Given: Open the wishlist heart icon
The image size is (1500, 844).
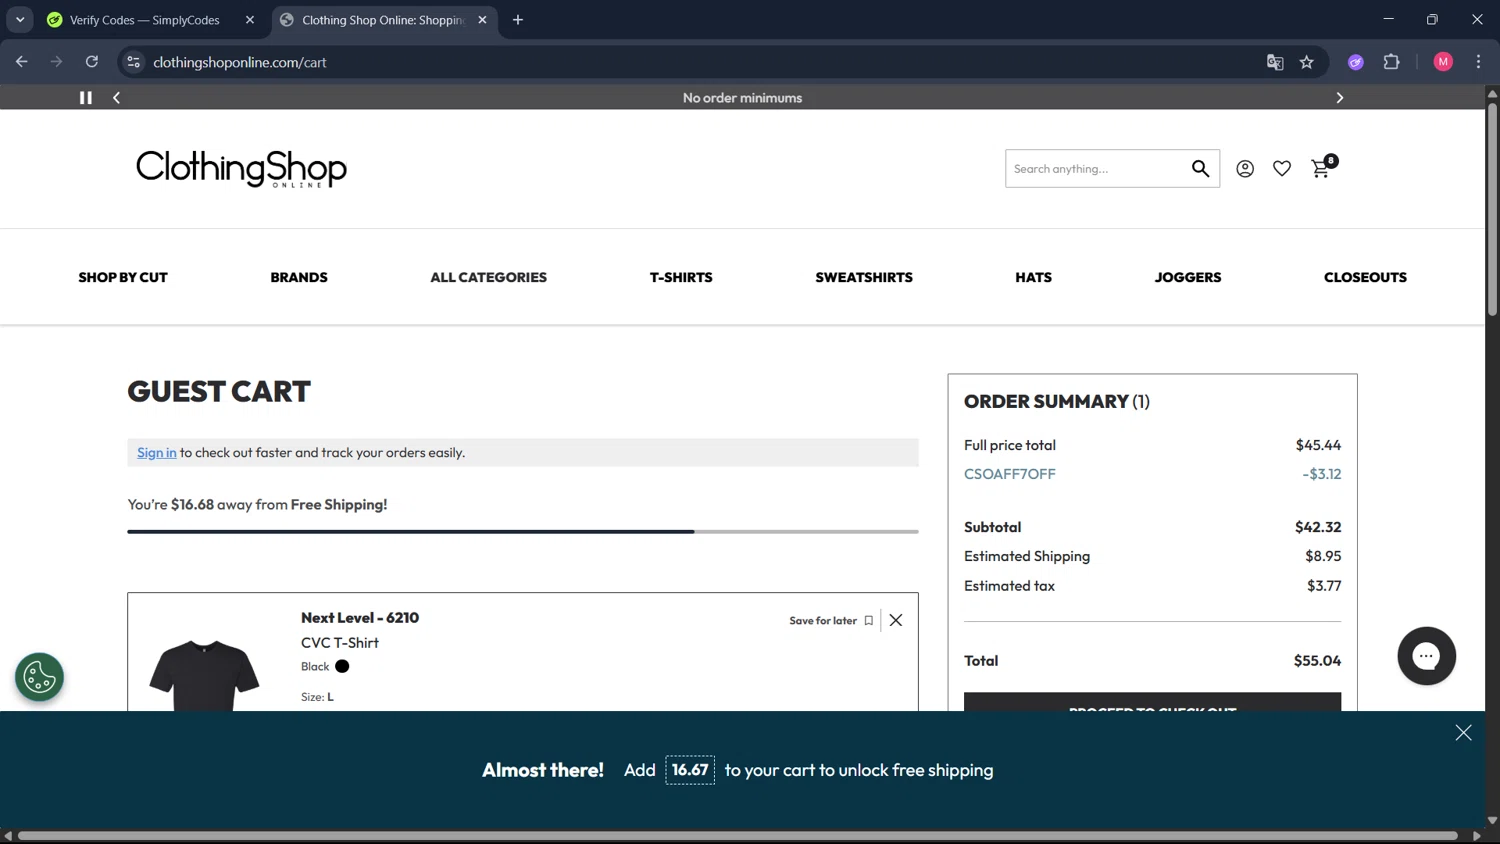Looking at the screenshot, I should pyautogui.click(x=1282, y=169).
